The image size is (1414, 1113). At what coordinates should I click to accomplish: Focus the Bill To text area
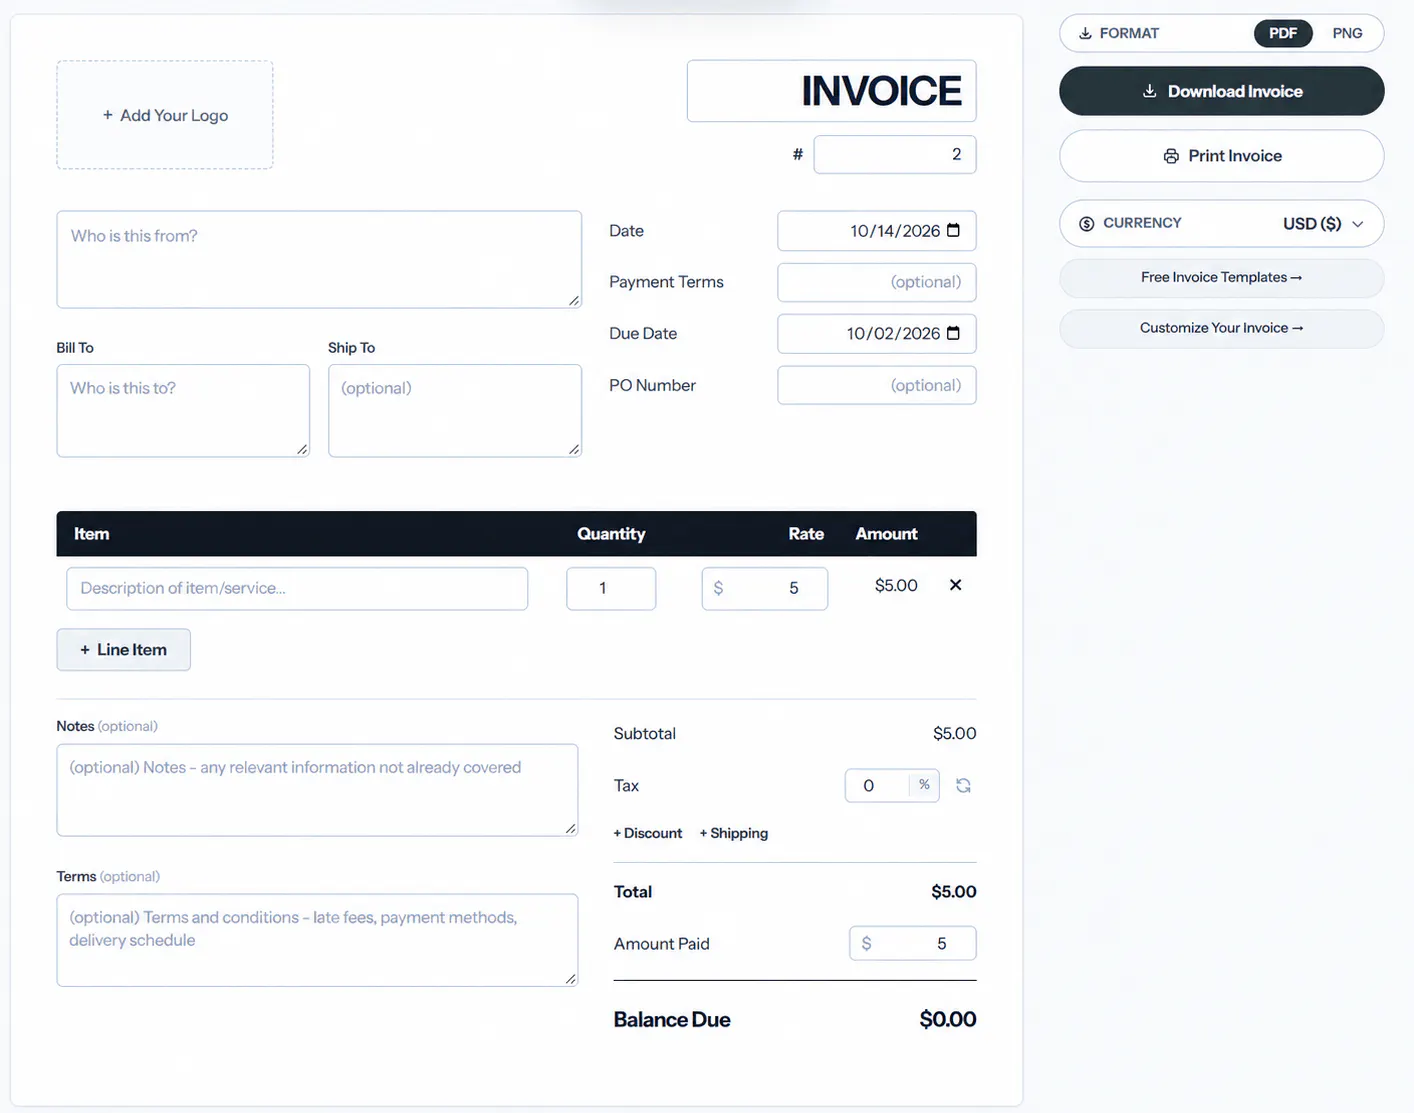pyautogui.click(x=183, y=411)
